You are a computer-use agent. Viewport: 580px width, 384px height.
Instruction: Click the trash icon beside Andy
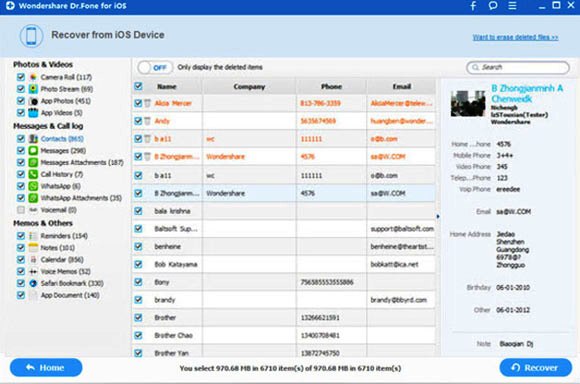147,121
